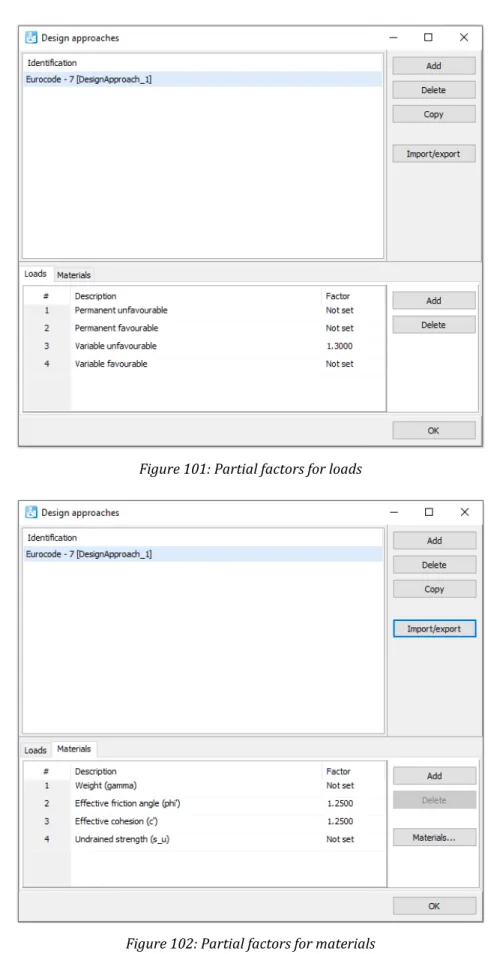
Task: Switch to Loads tab in Figure 102 dialog
Action: 35,750
